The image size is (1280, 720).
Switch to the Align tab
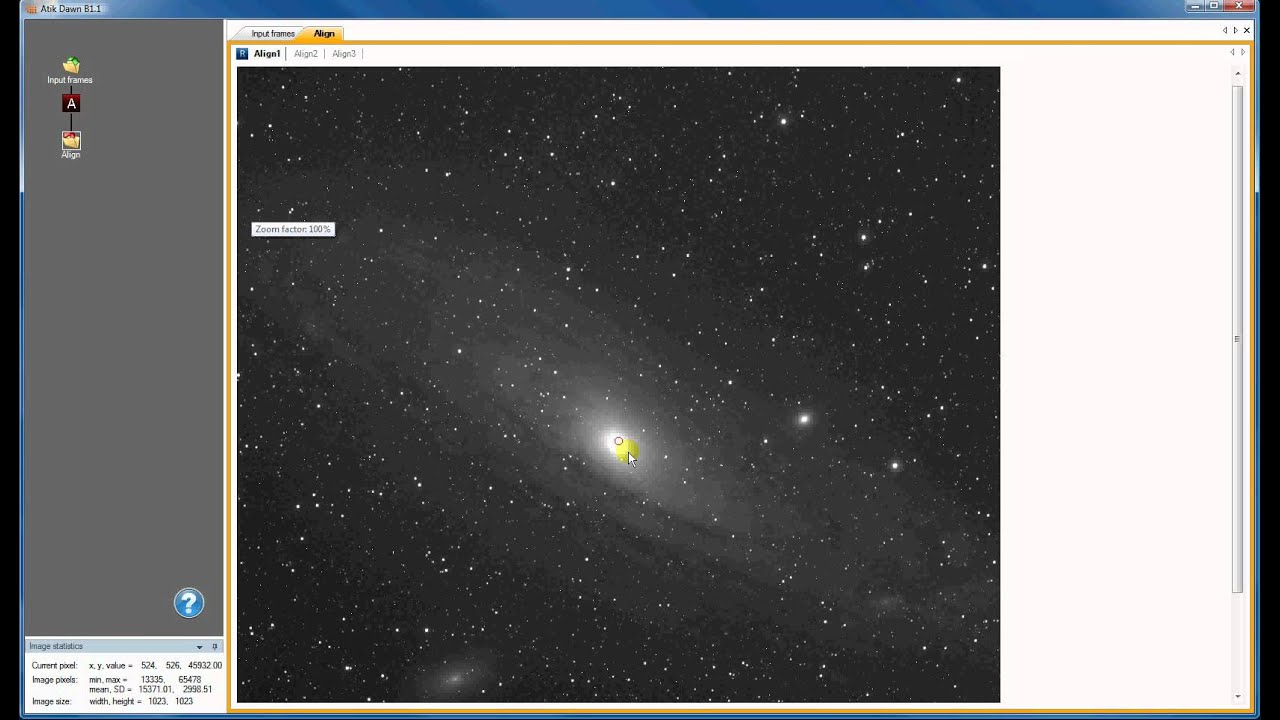click(324, 34)
